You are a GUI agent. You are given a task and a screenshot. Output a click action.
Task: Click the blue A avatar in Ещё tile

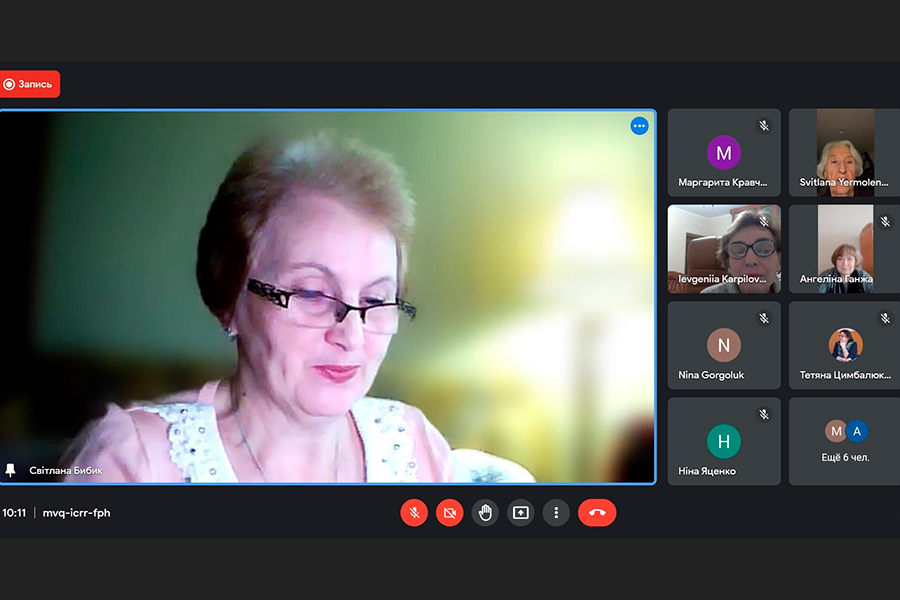coord(857,431)
